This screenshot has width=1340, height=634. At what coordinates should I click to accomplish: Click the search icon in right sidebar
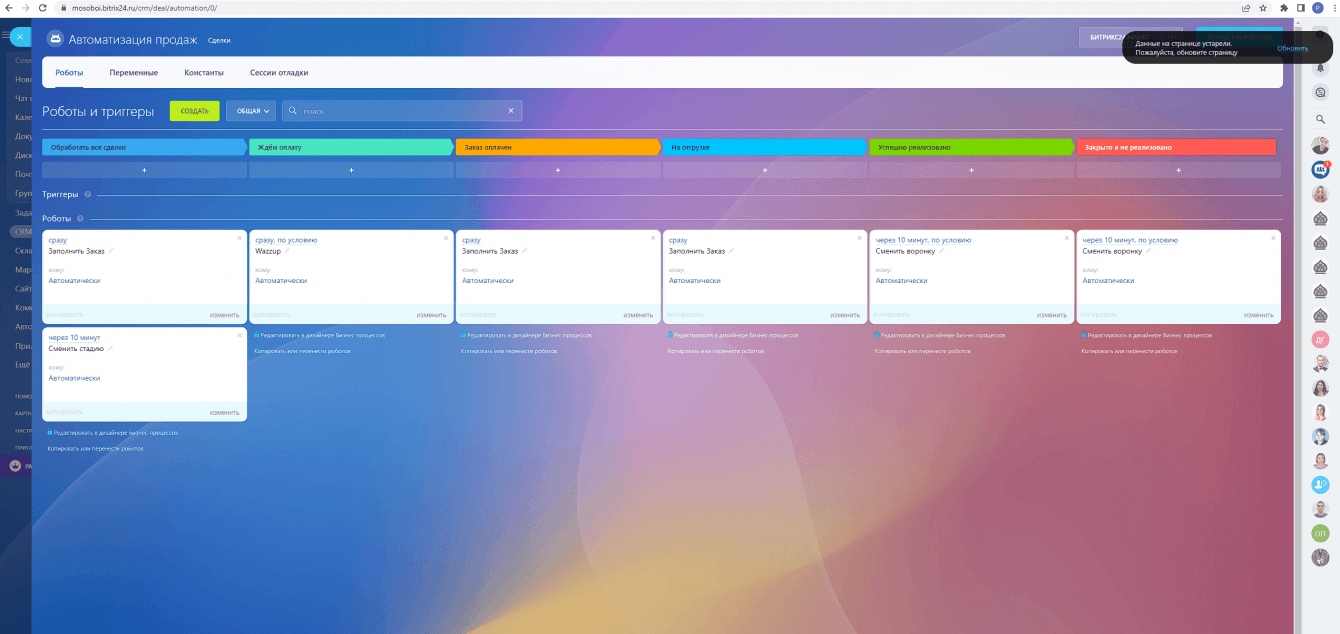1320,118
